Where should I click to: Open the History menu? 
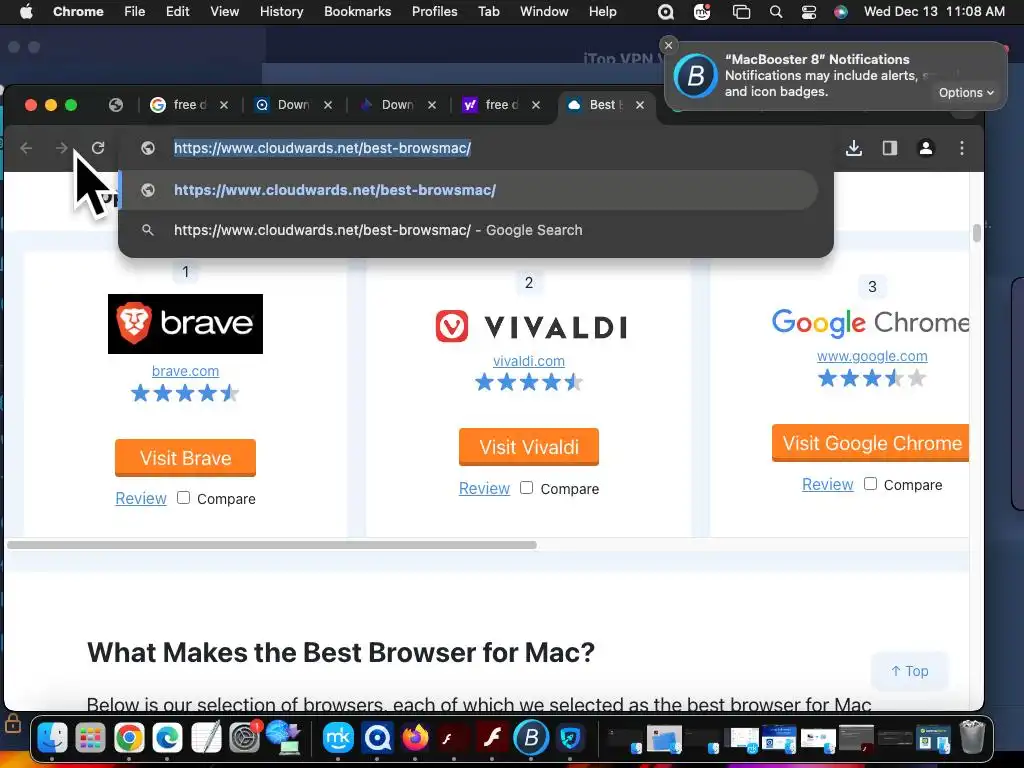click(281, 12)
